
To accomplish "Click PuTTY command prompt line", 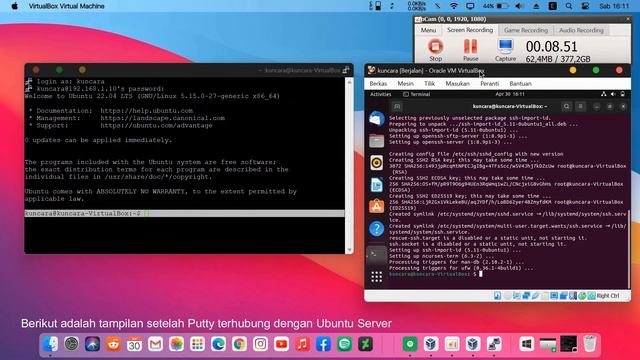I will 184,213.
